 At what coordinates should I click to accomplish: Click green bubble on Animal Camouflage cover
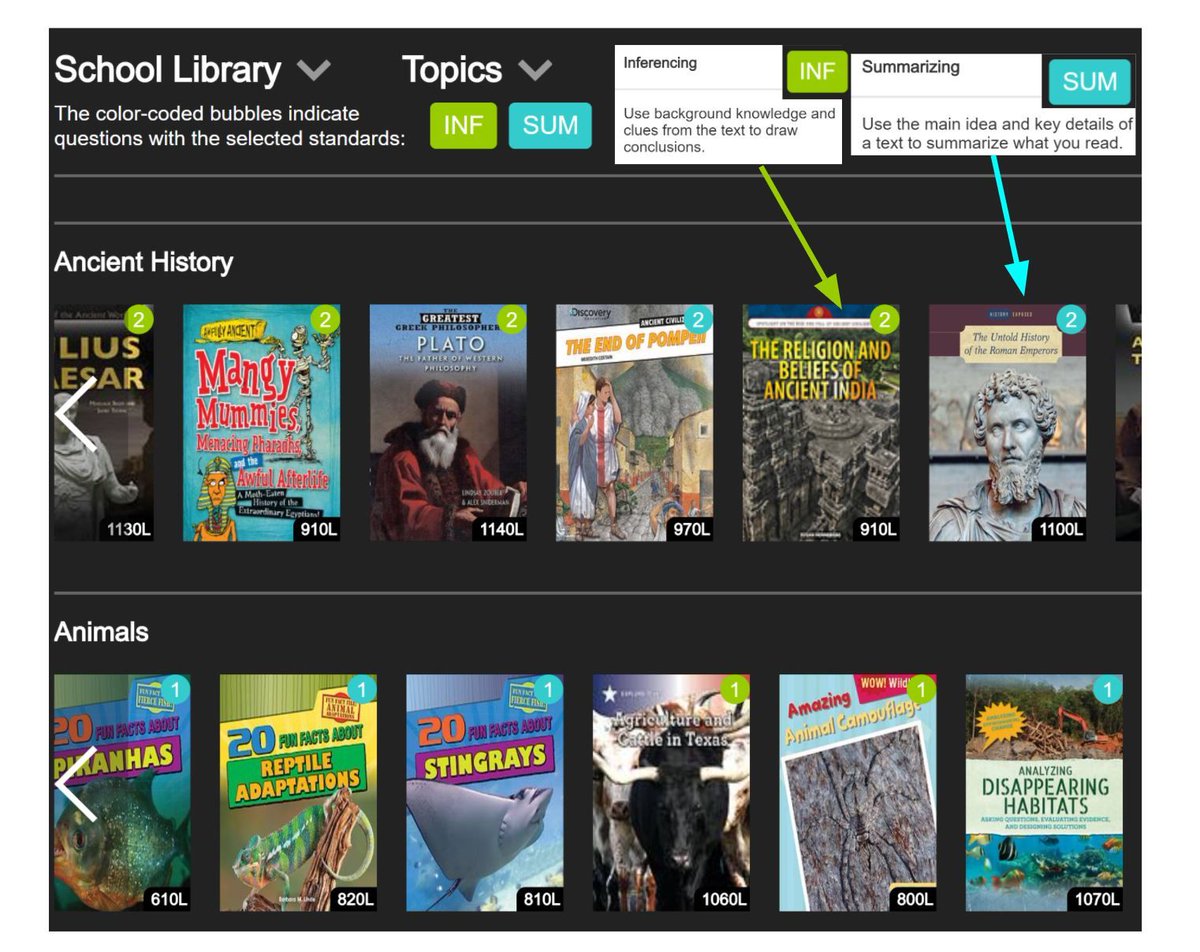click(921, 690)
